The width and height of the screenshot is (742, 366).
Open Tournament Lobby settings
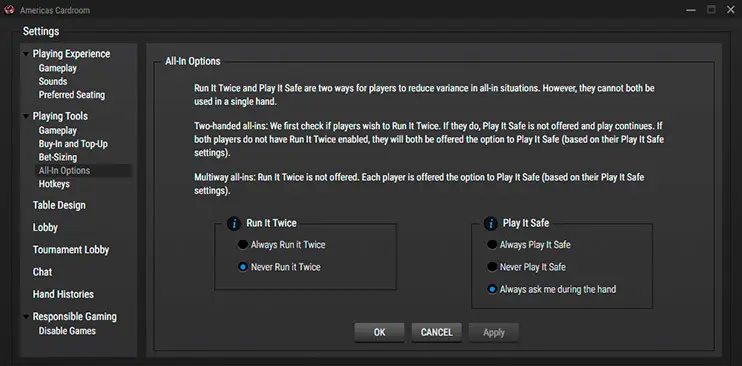pos(71,250)
